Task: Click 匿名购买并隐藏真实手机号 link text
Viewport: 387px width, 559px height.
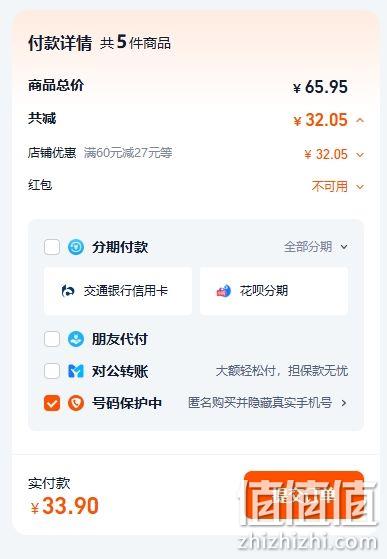Action: [260, 403]
